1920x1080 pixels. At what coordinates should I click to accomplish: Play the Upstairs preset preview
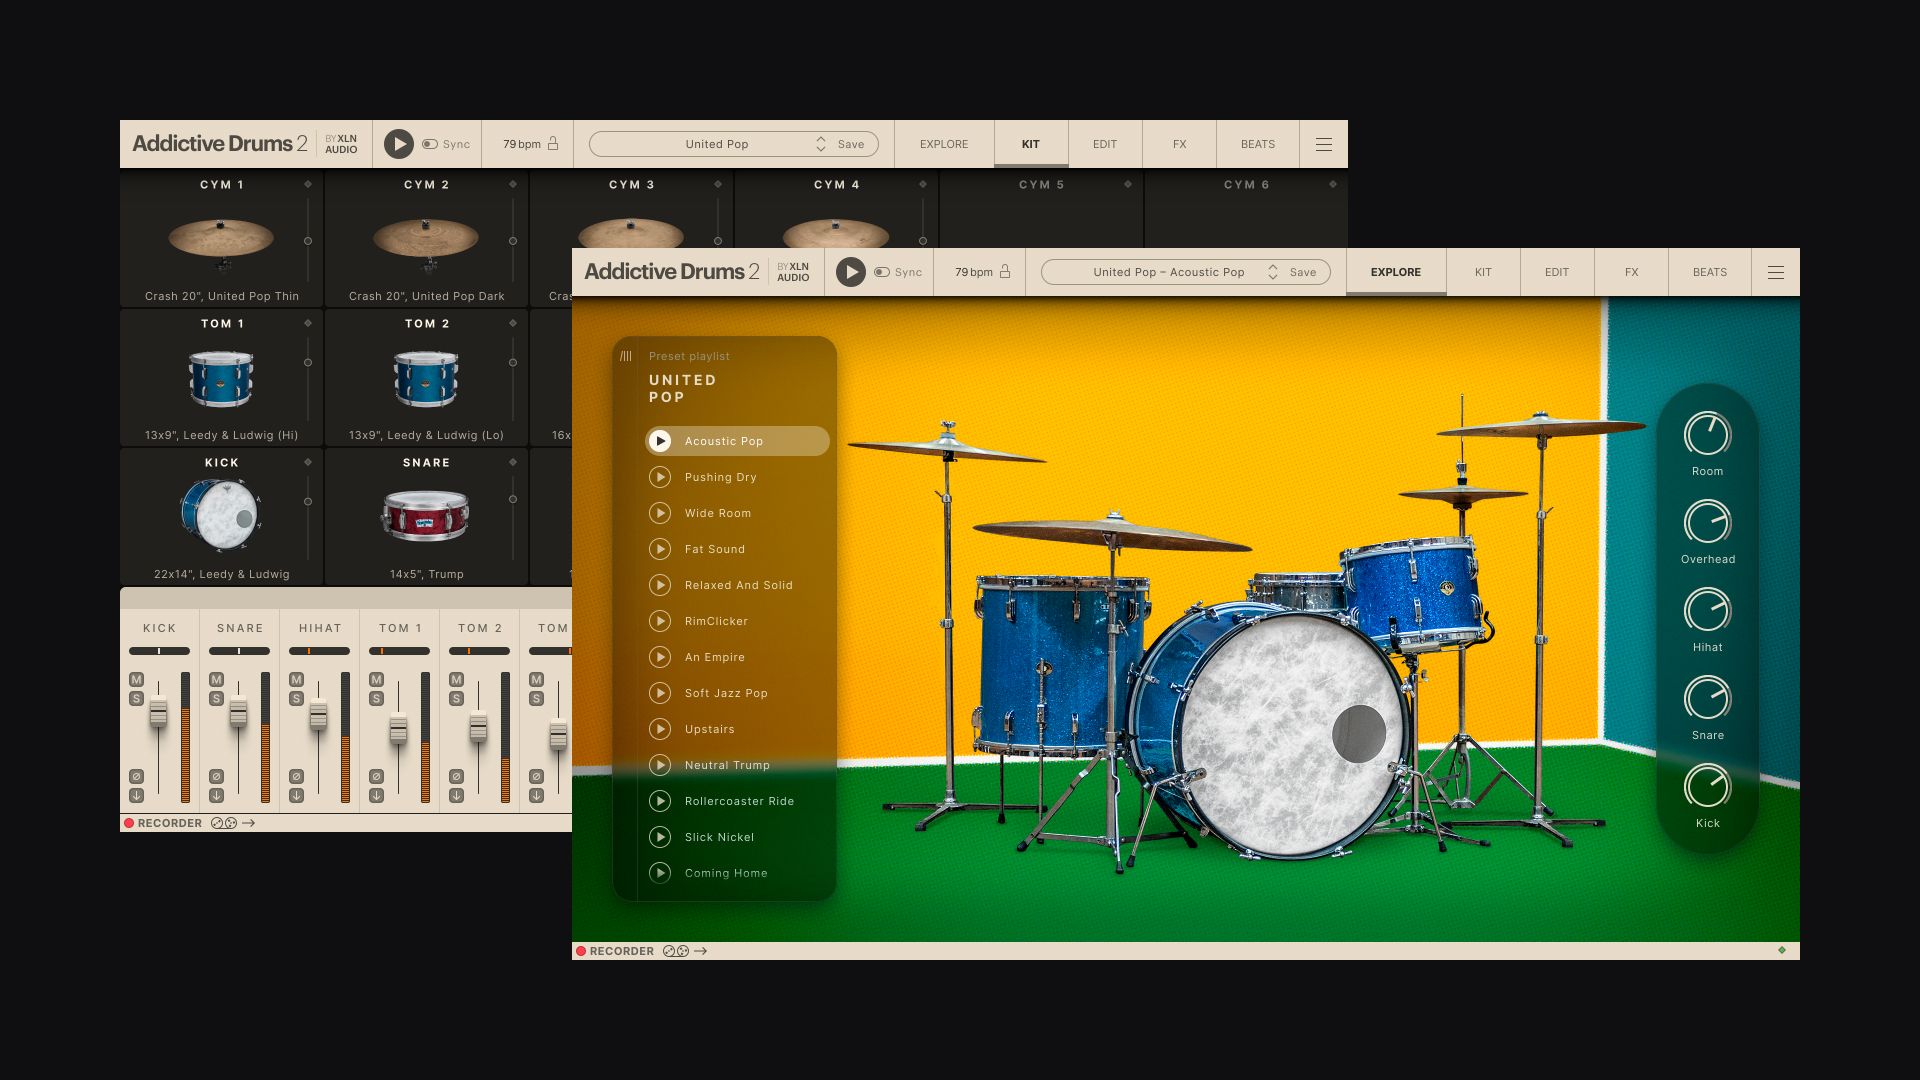click(660, 729)
